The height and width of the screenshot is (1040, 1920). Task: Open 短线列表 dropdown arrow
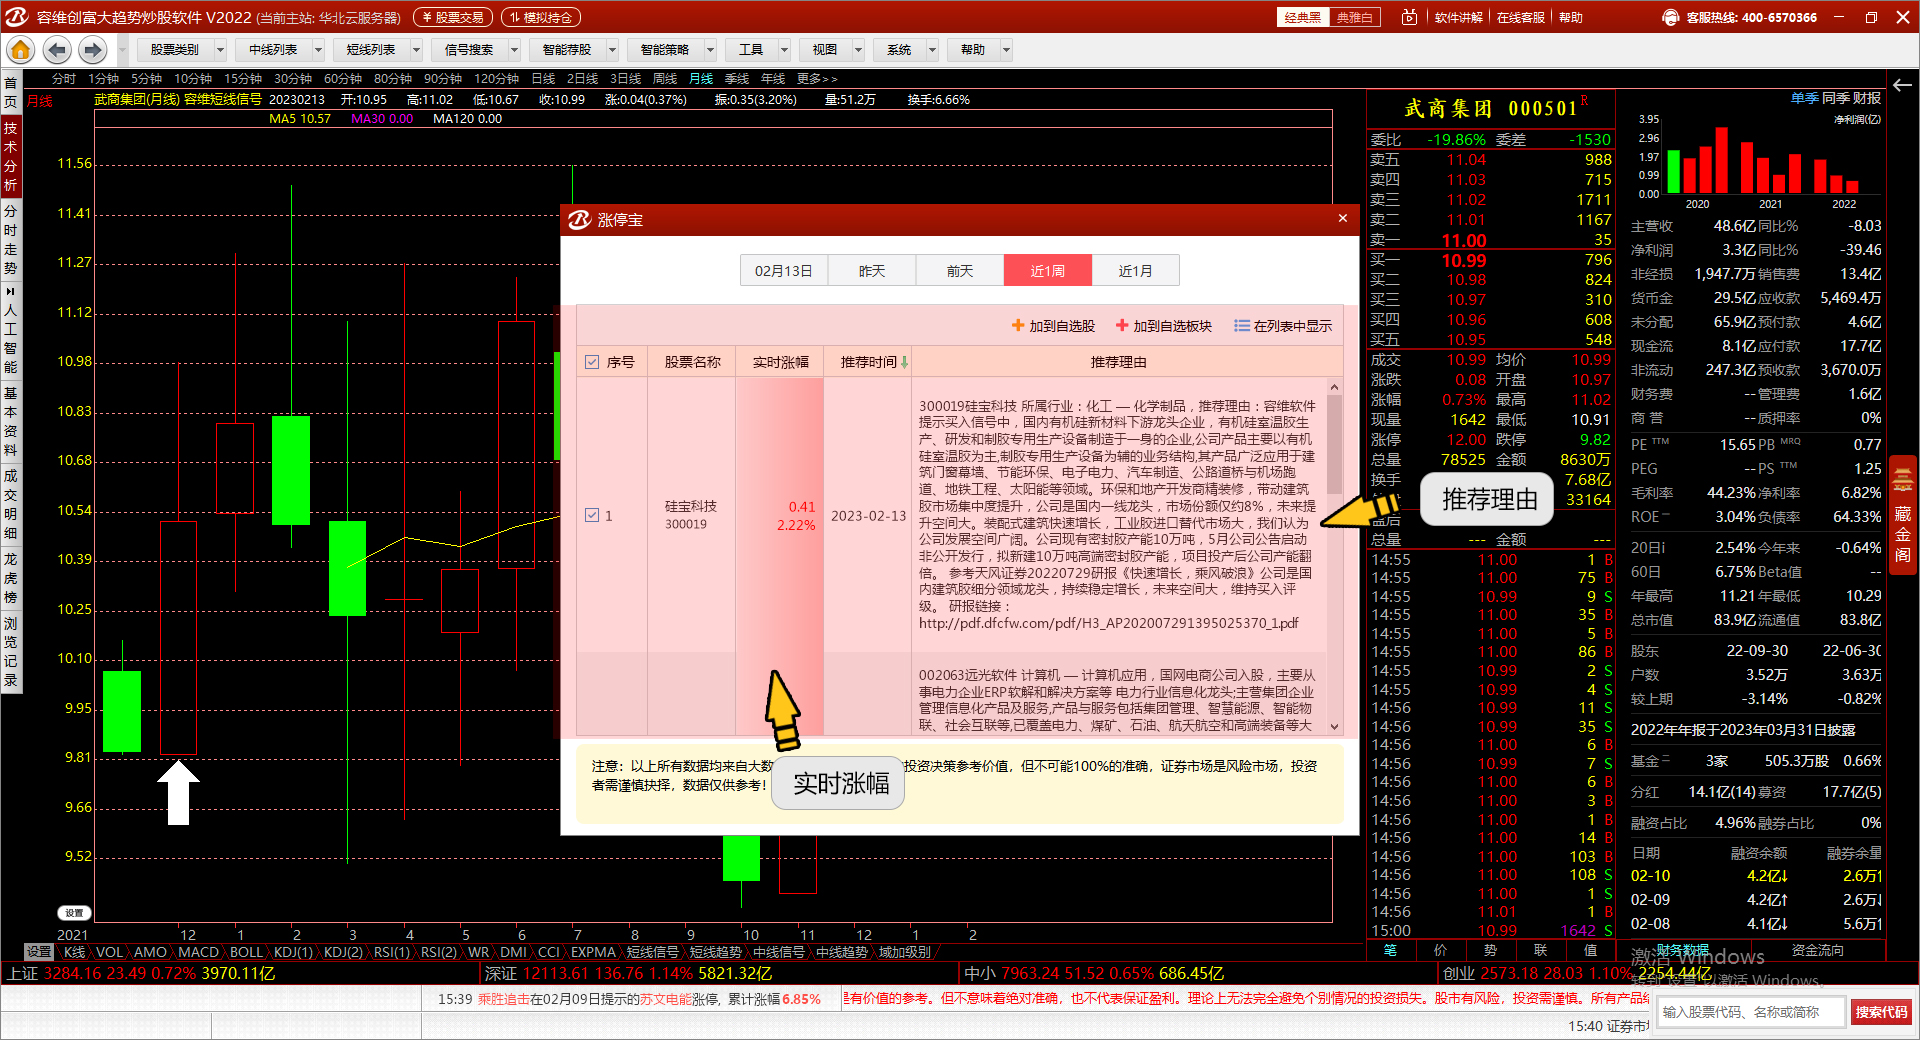pos(416,49)
